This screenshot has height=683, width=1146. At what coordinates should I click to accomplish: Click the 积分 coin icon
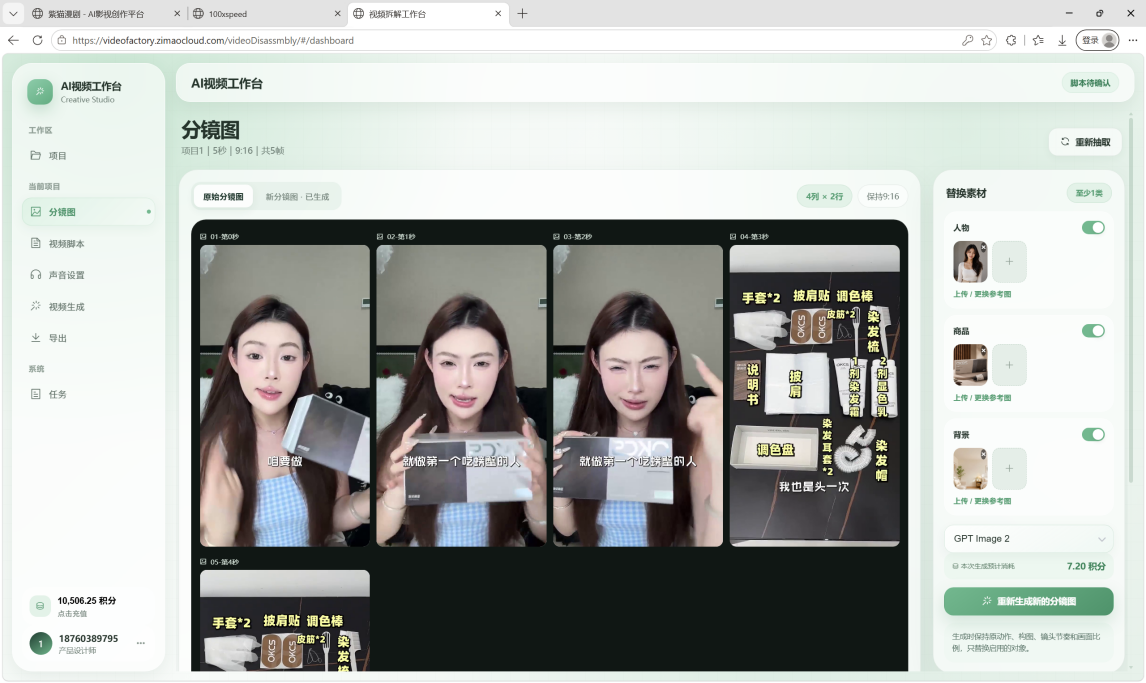[x=40, y=606]
